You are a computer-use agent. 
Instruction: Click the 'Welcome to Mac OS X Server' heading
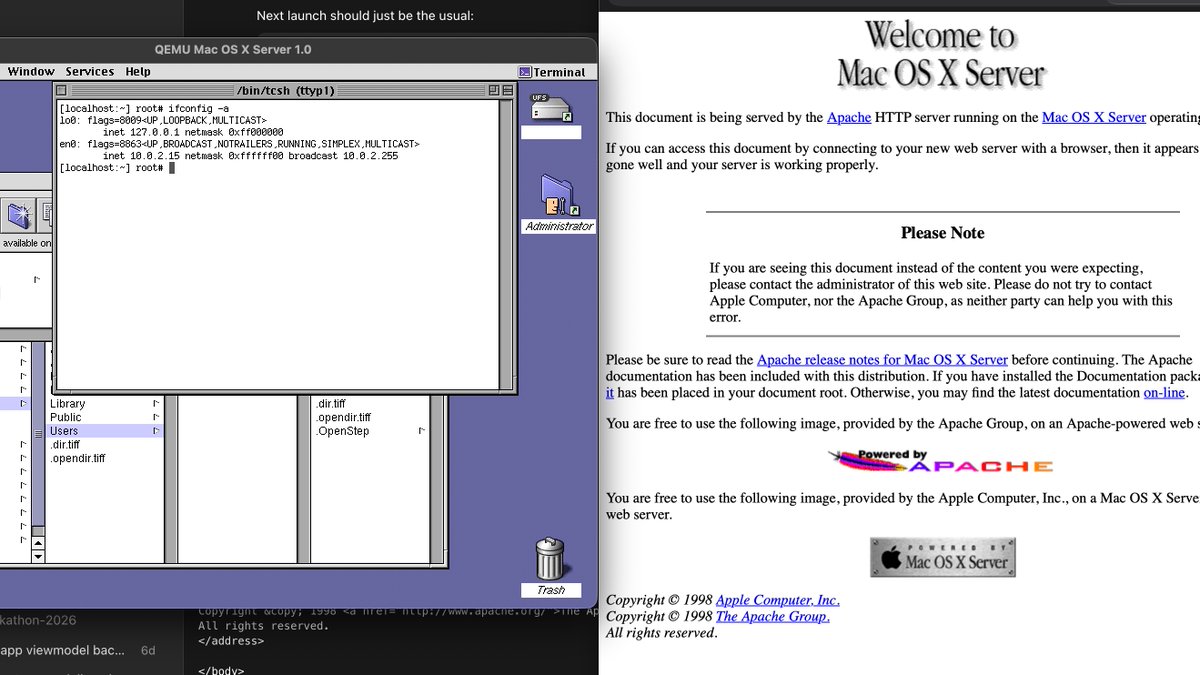940,54
